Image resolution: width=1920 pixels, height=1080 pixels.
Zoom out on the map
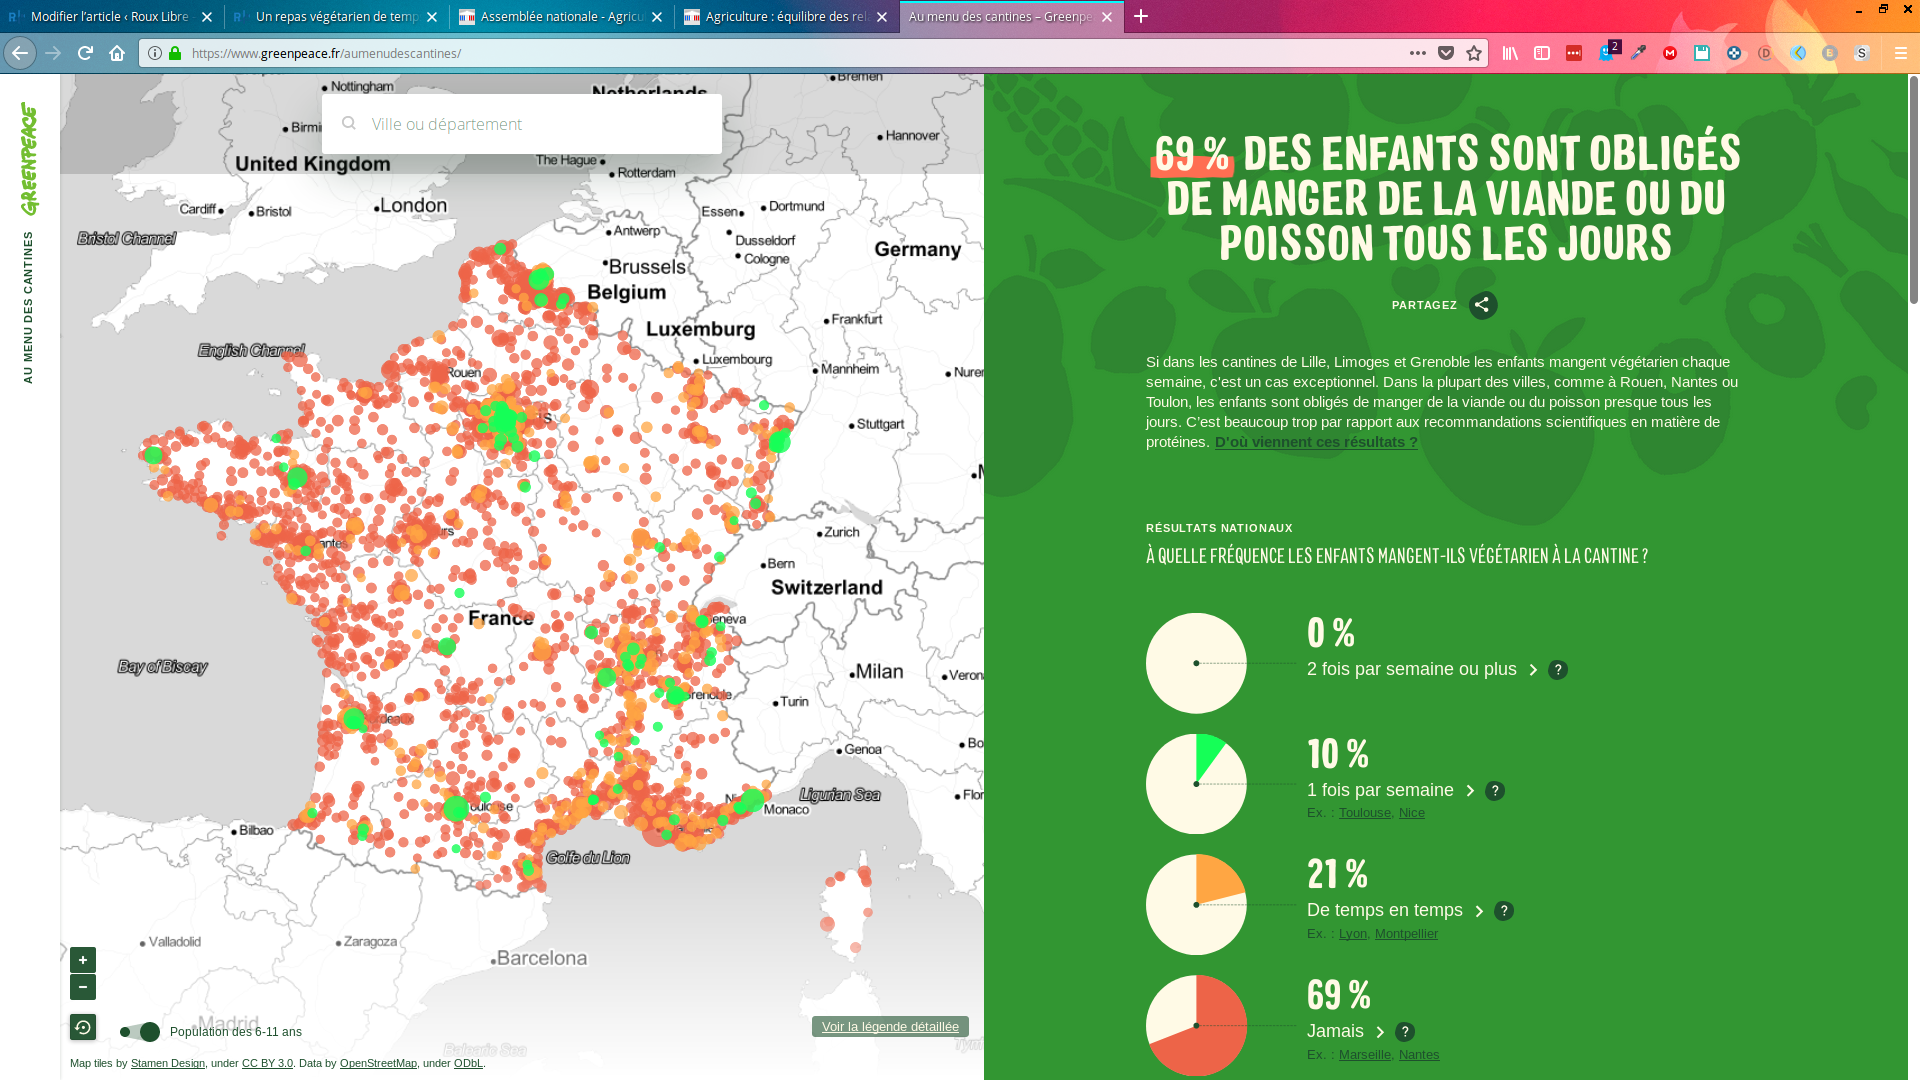[x=83, y=987]
